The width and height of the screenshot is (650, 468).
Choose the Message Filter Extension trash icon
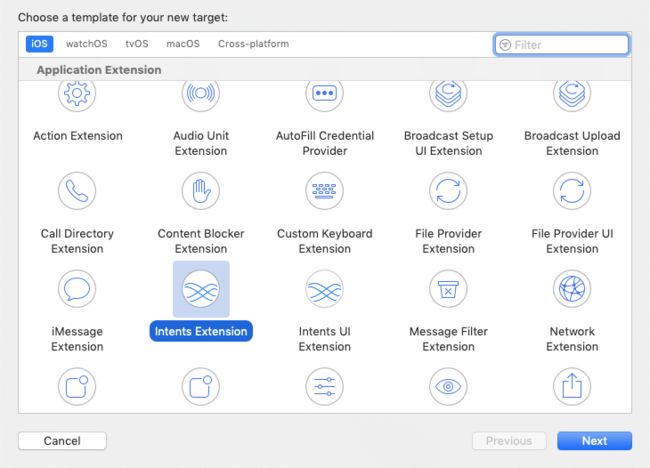tap(448, 289)
